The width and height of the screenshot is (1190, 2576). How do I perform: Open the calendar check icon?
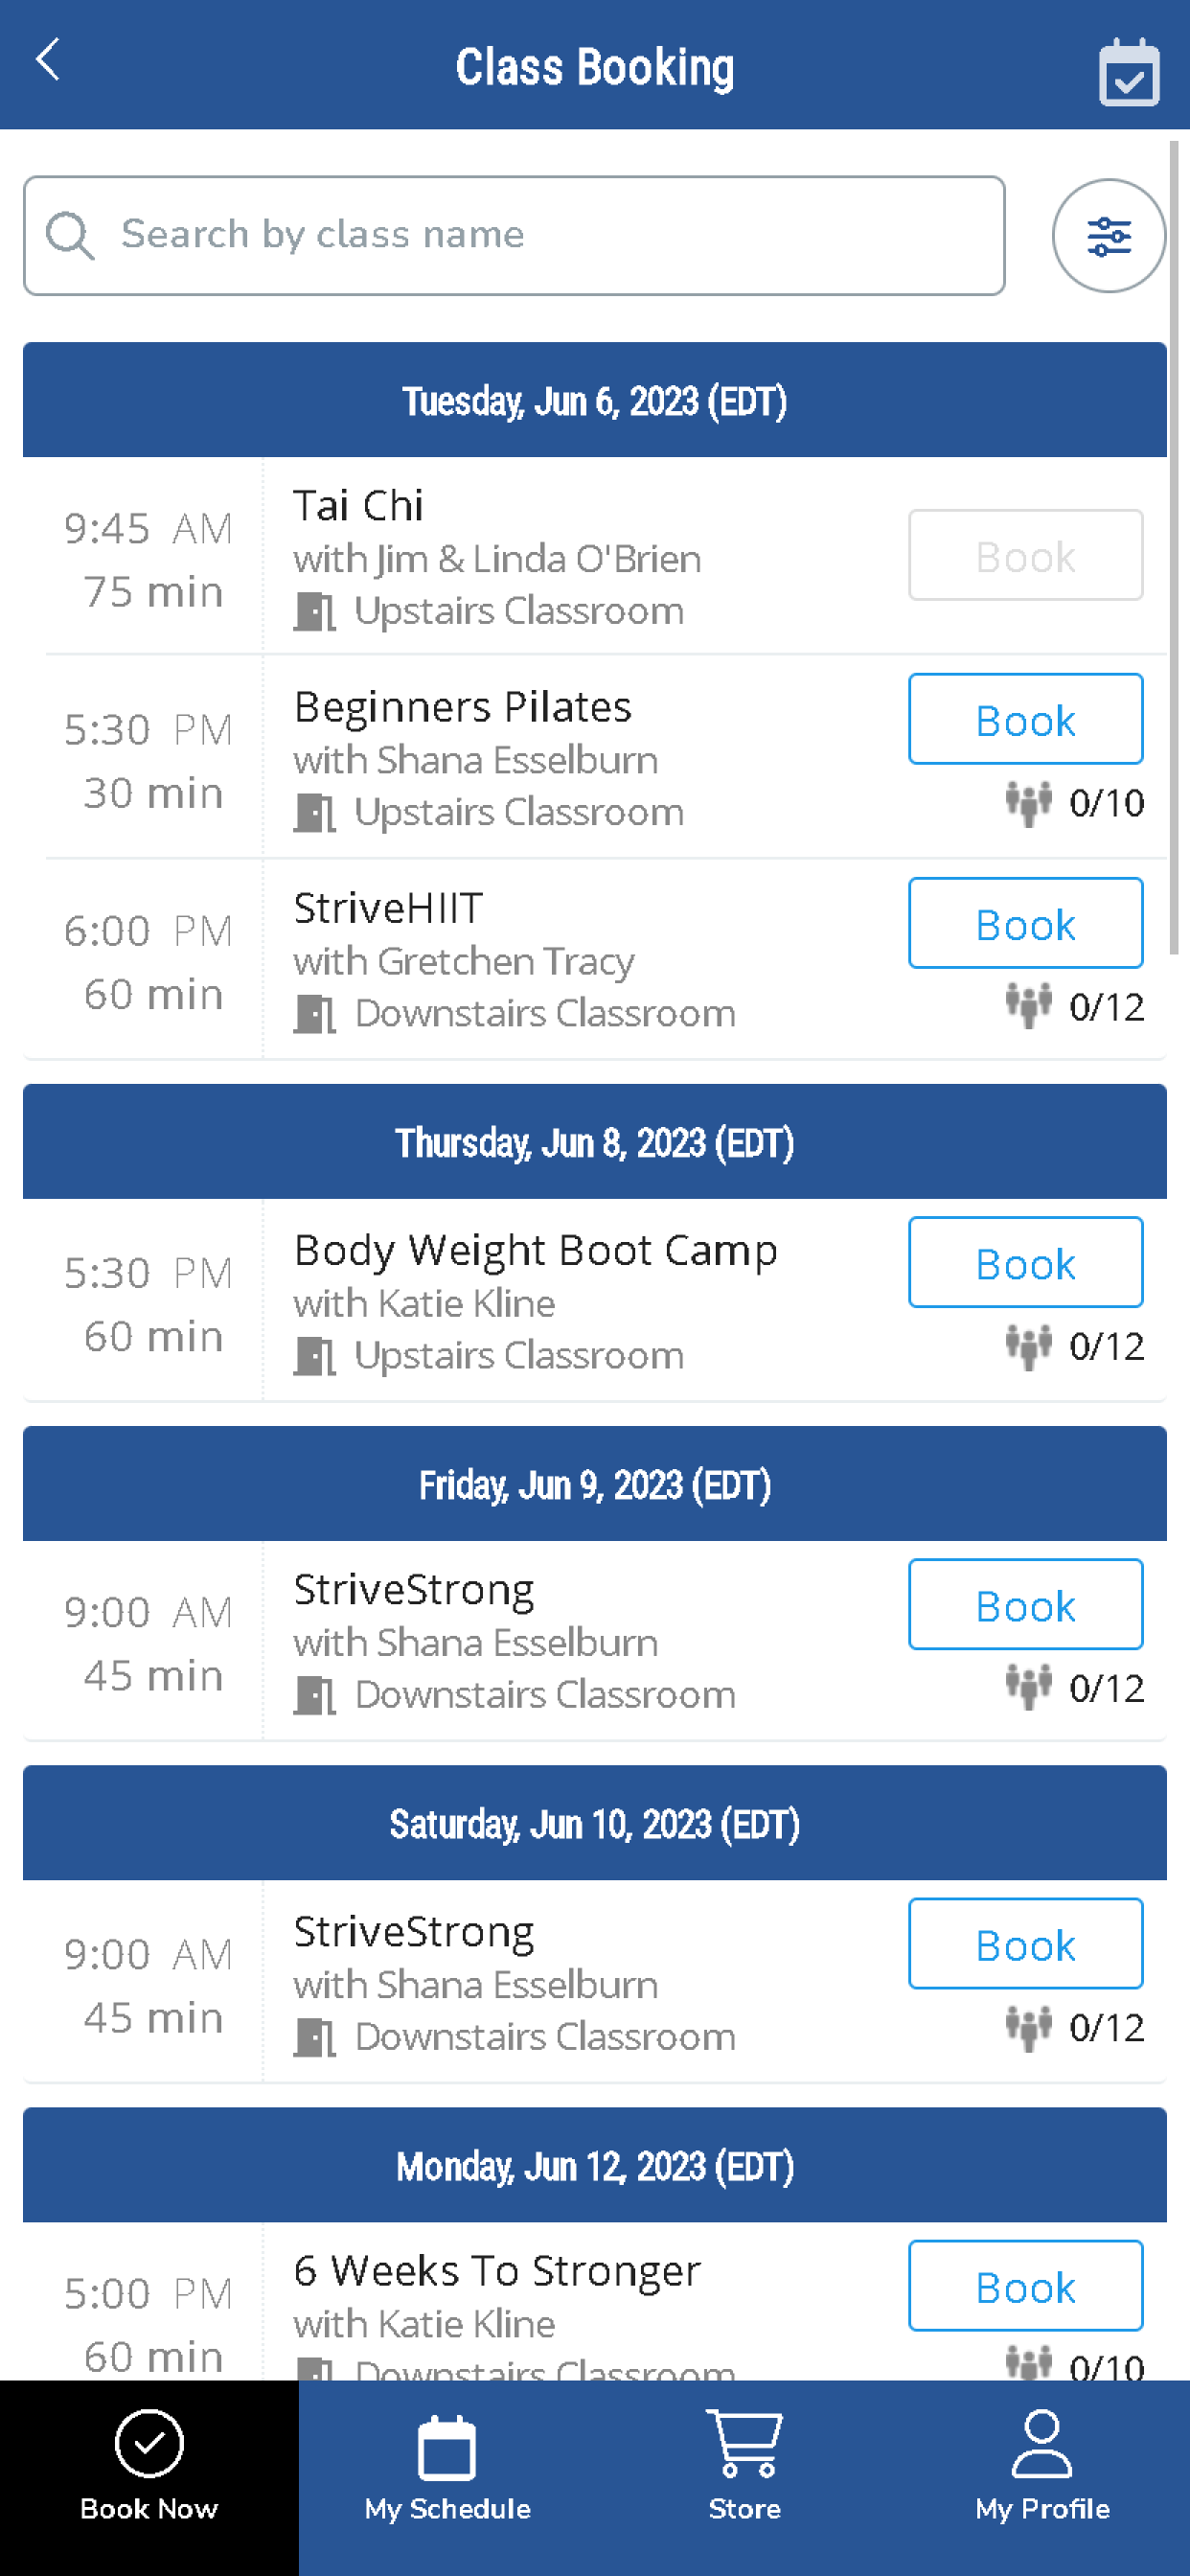click(1129, 71)
